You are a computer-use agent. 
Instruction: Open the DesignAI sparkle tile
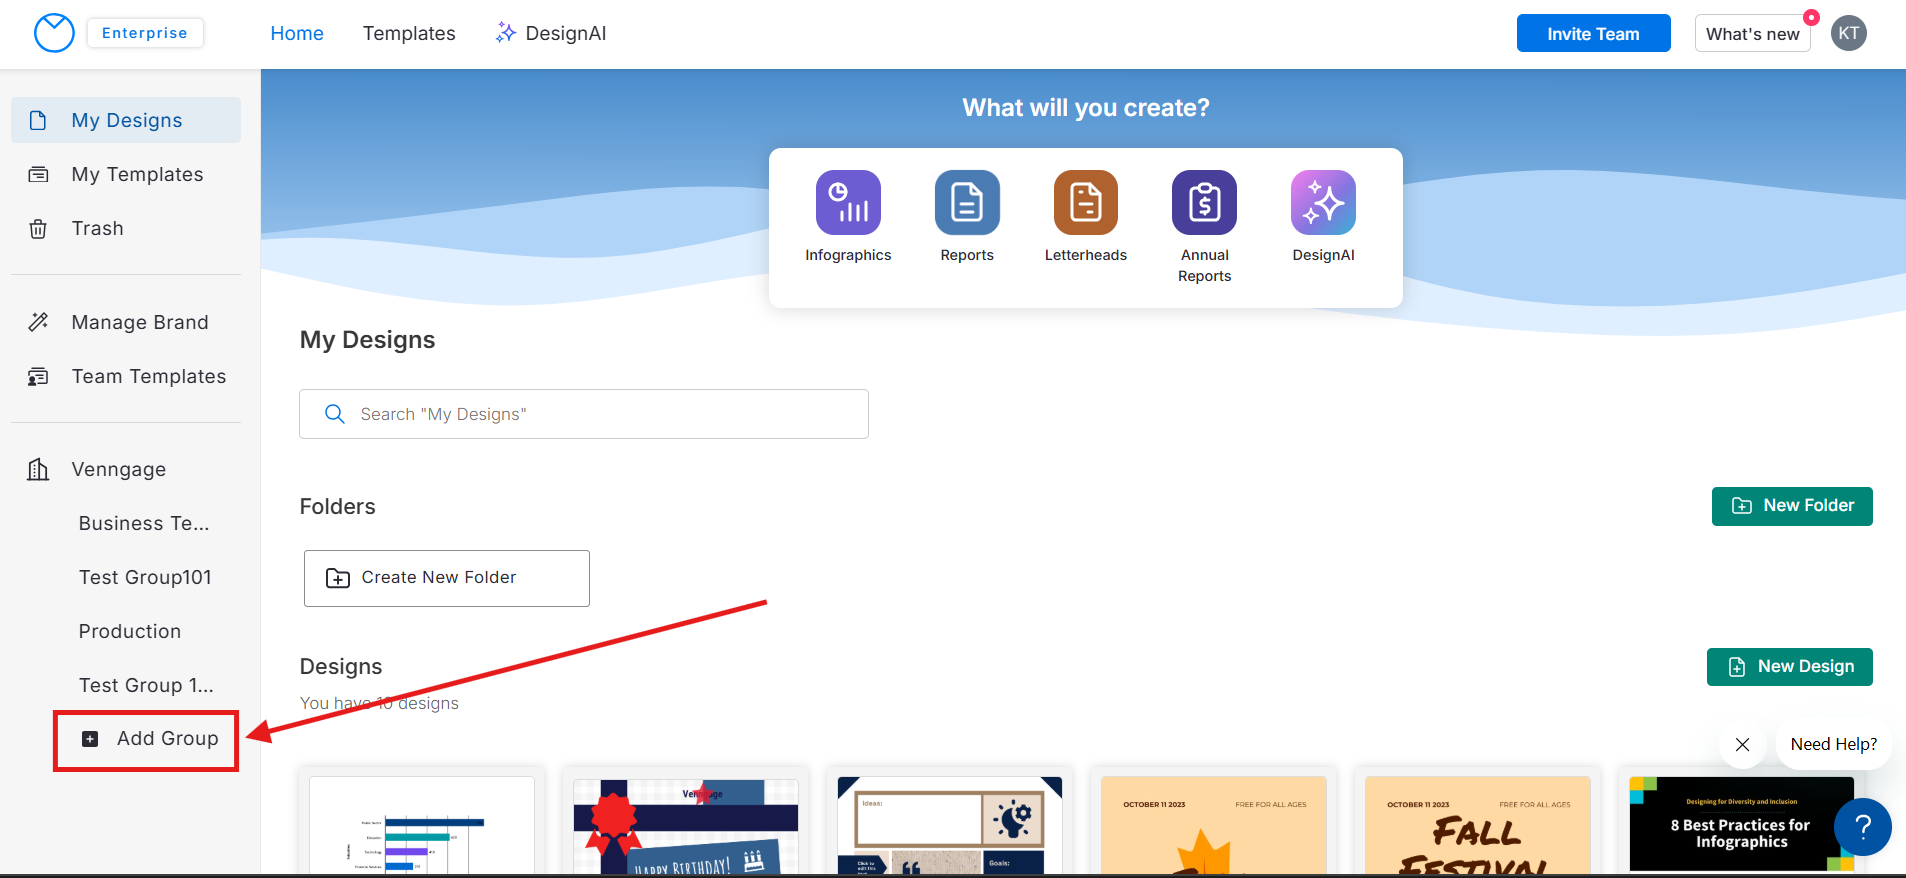click(1322, 203)
